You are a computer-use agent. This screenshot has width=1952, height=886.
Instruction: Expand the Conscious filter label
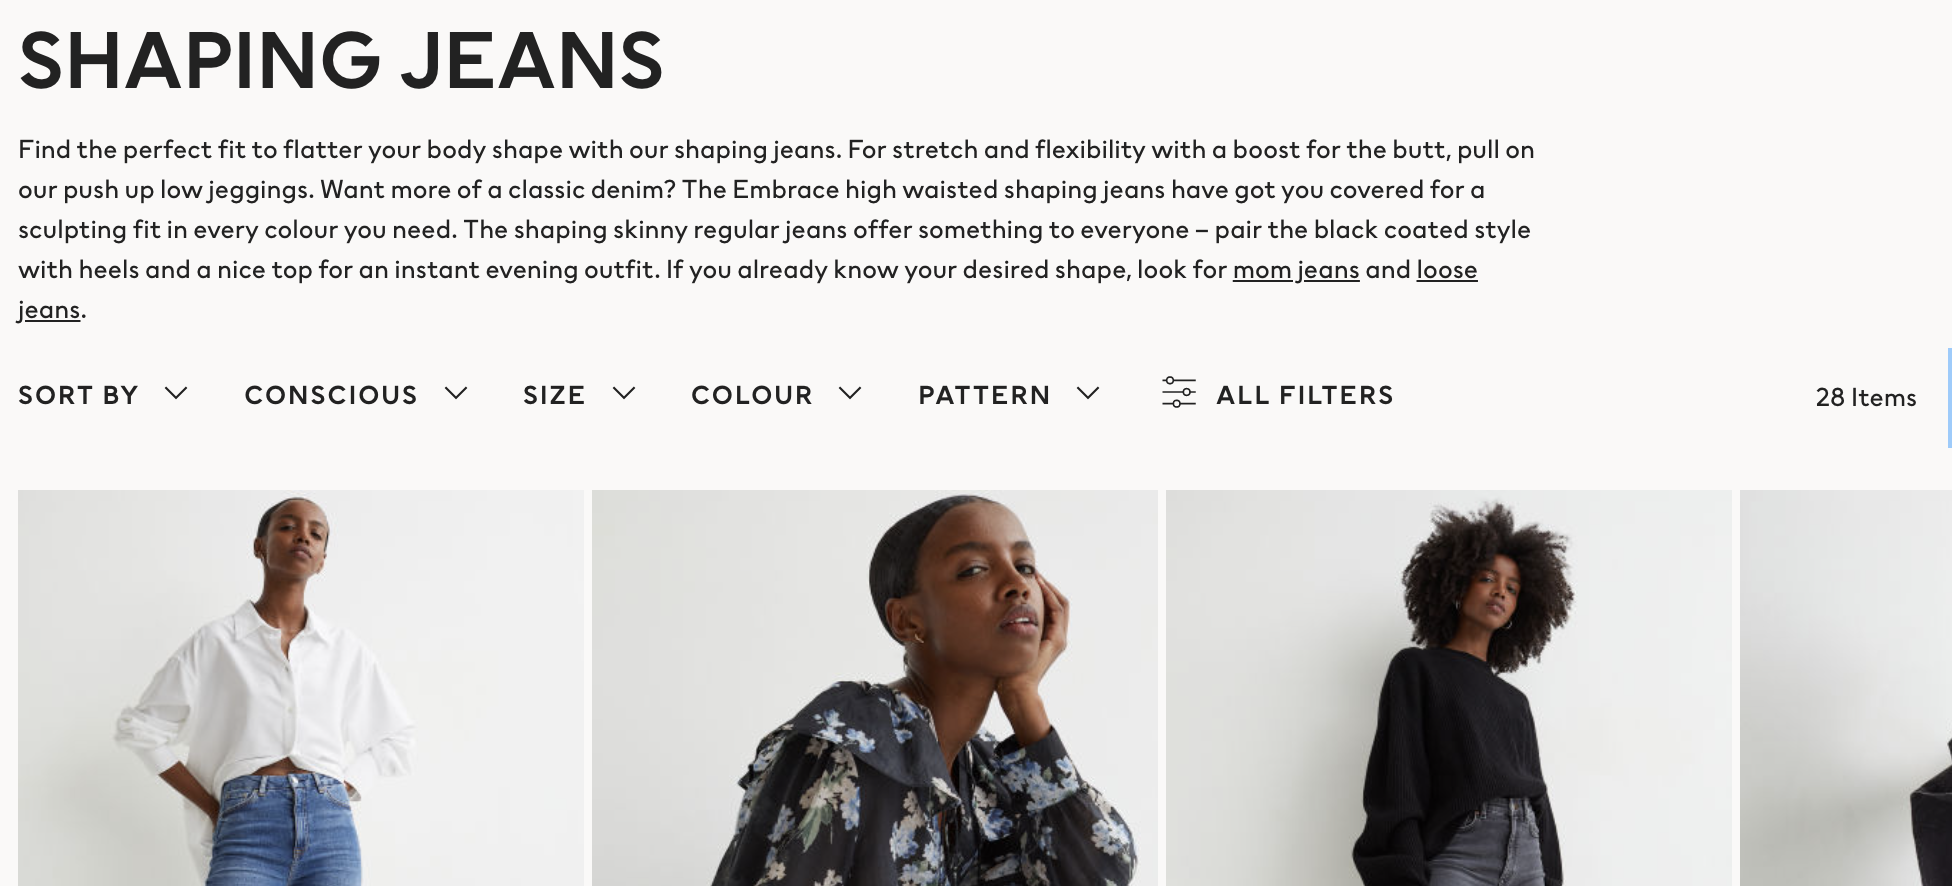[331, 395]
